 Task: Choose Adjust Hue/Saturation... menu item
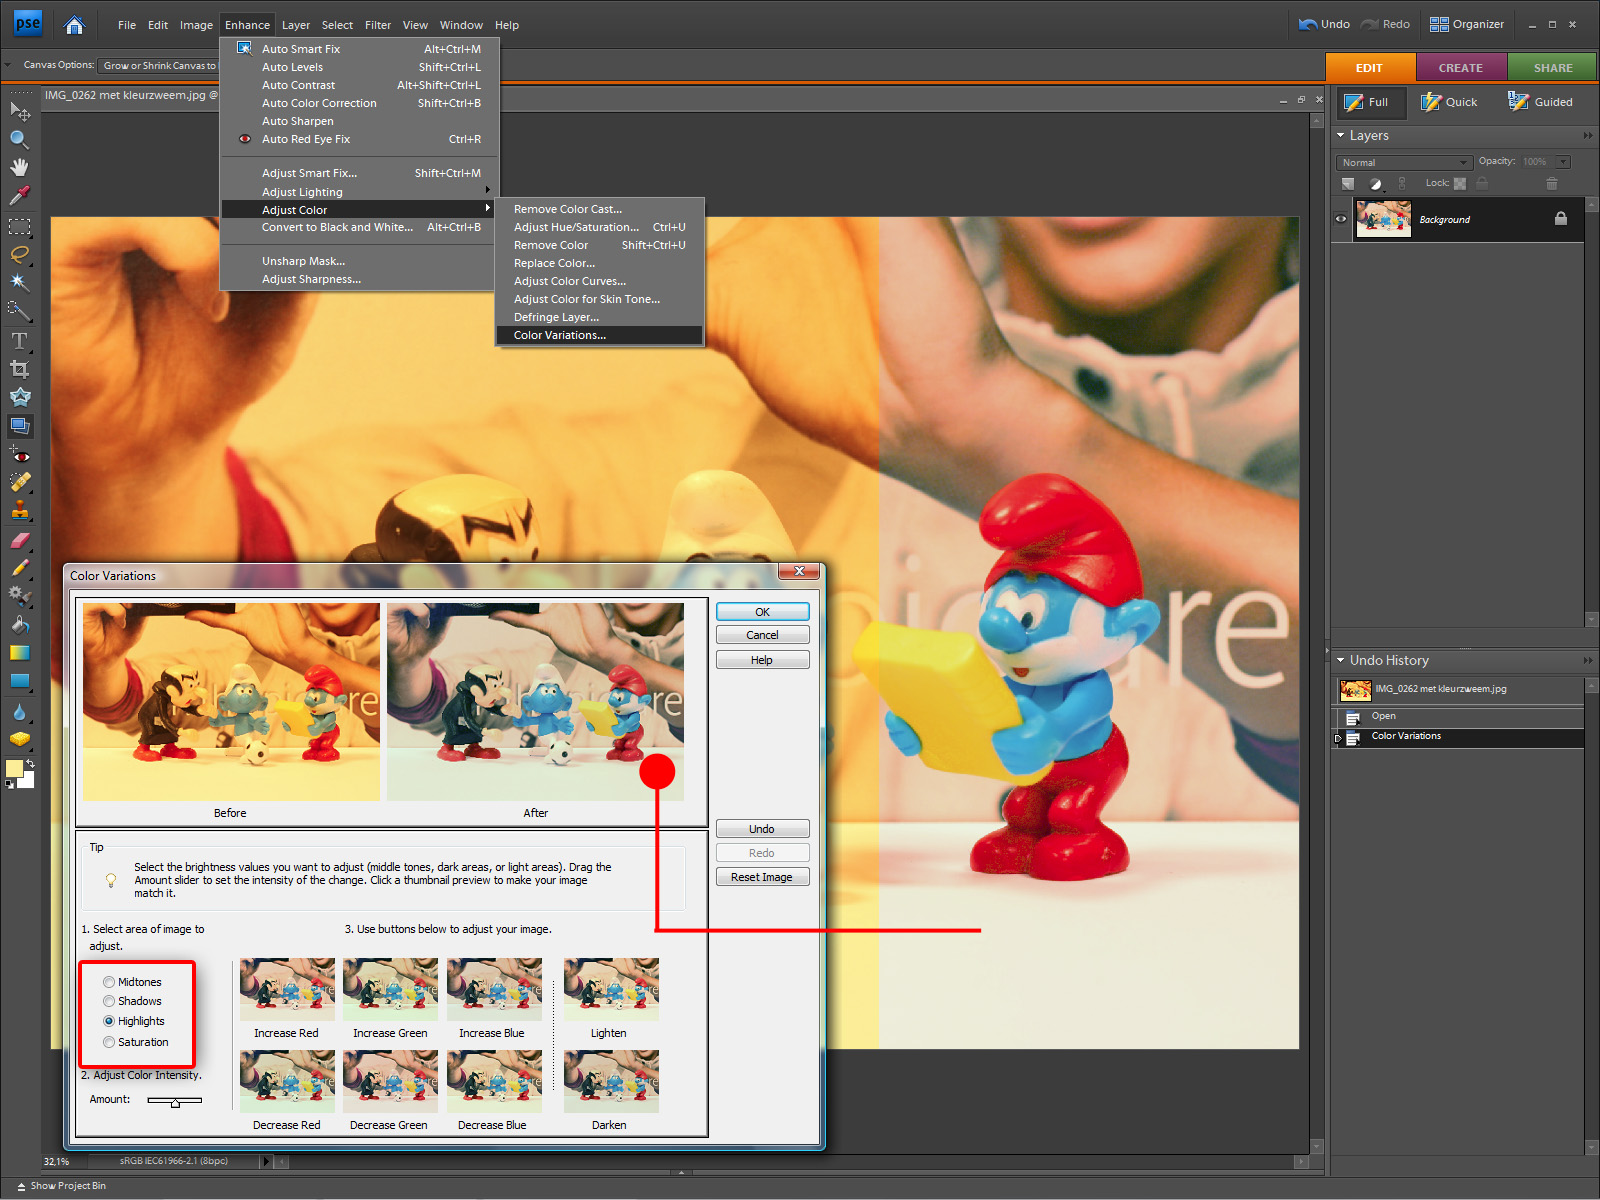point(599,227)
